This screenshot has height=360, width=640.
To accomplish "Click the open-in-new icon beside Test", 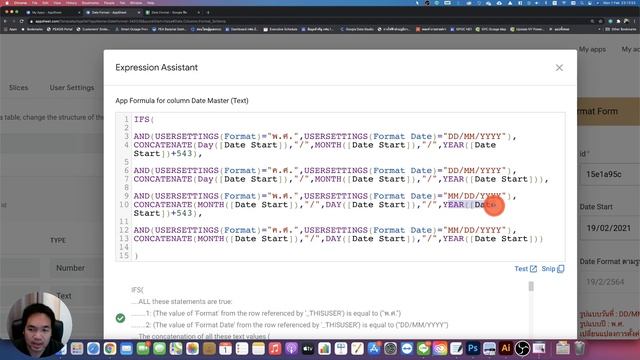I will tap(533, 269).
